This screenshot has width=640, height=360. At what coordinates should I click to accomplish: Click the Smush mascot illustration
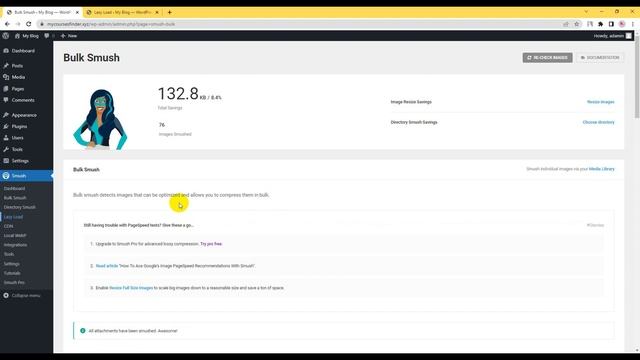(100, 119)
